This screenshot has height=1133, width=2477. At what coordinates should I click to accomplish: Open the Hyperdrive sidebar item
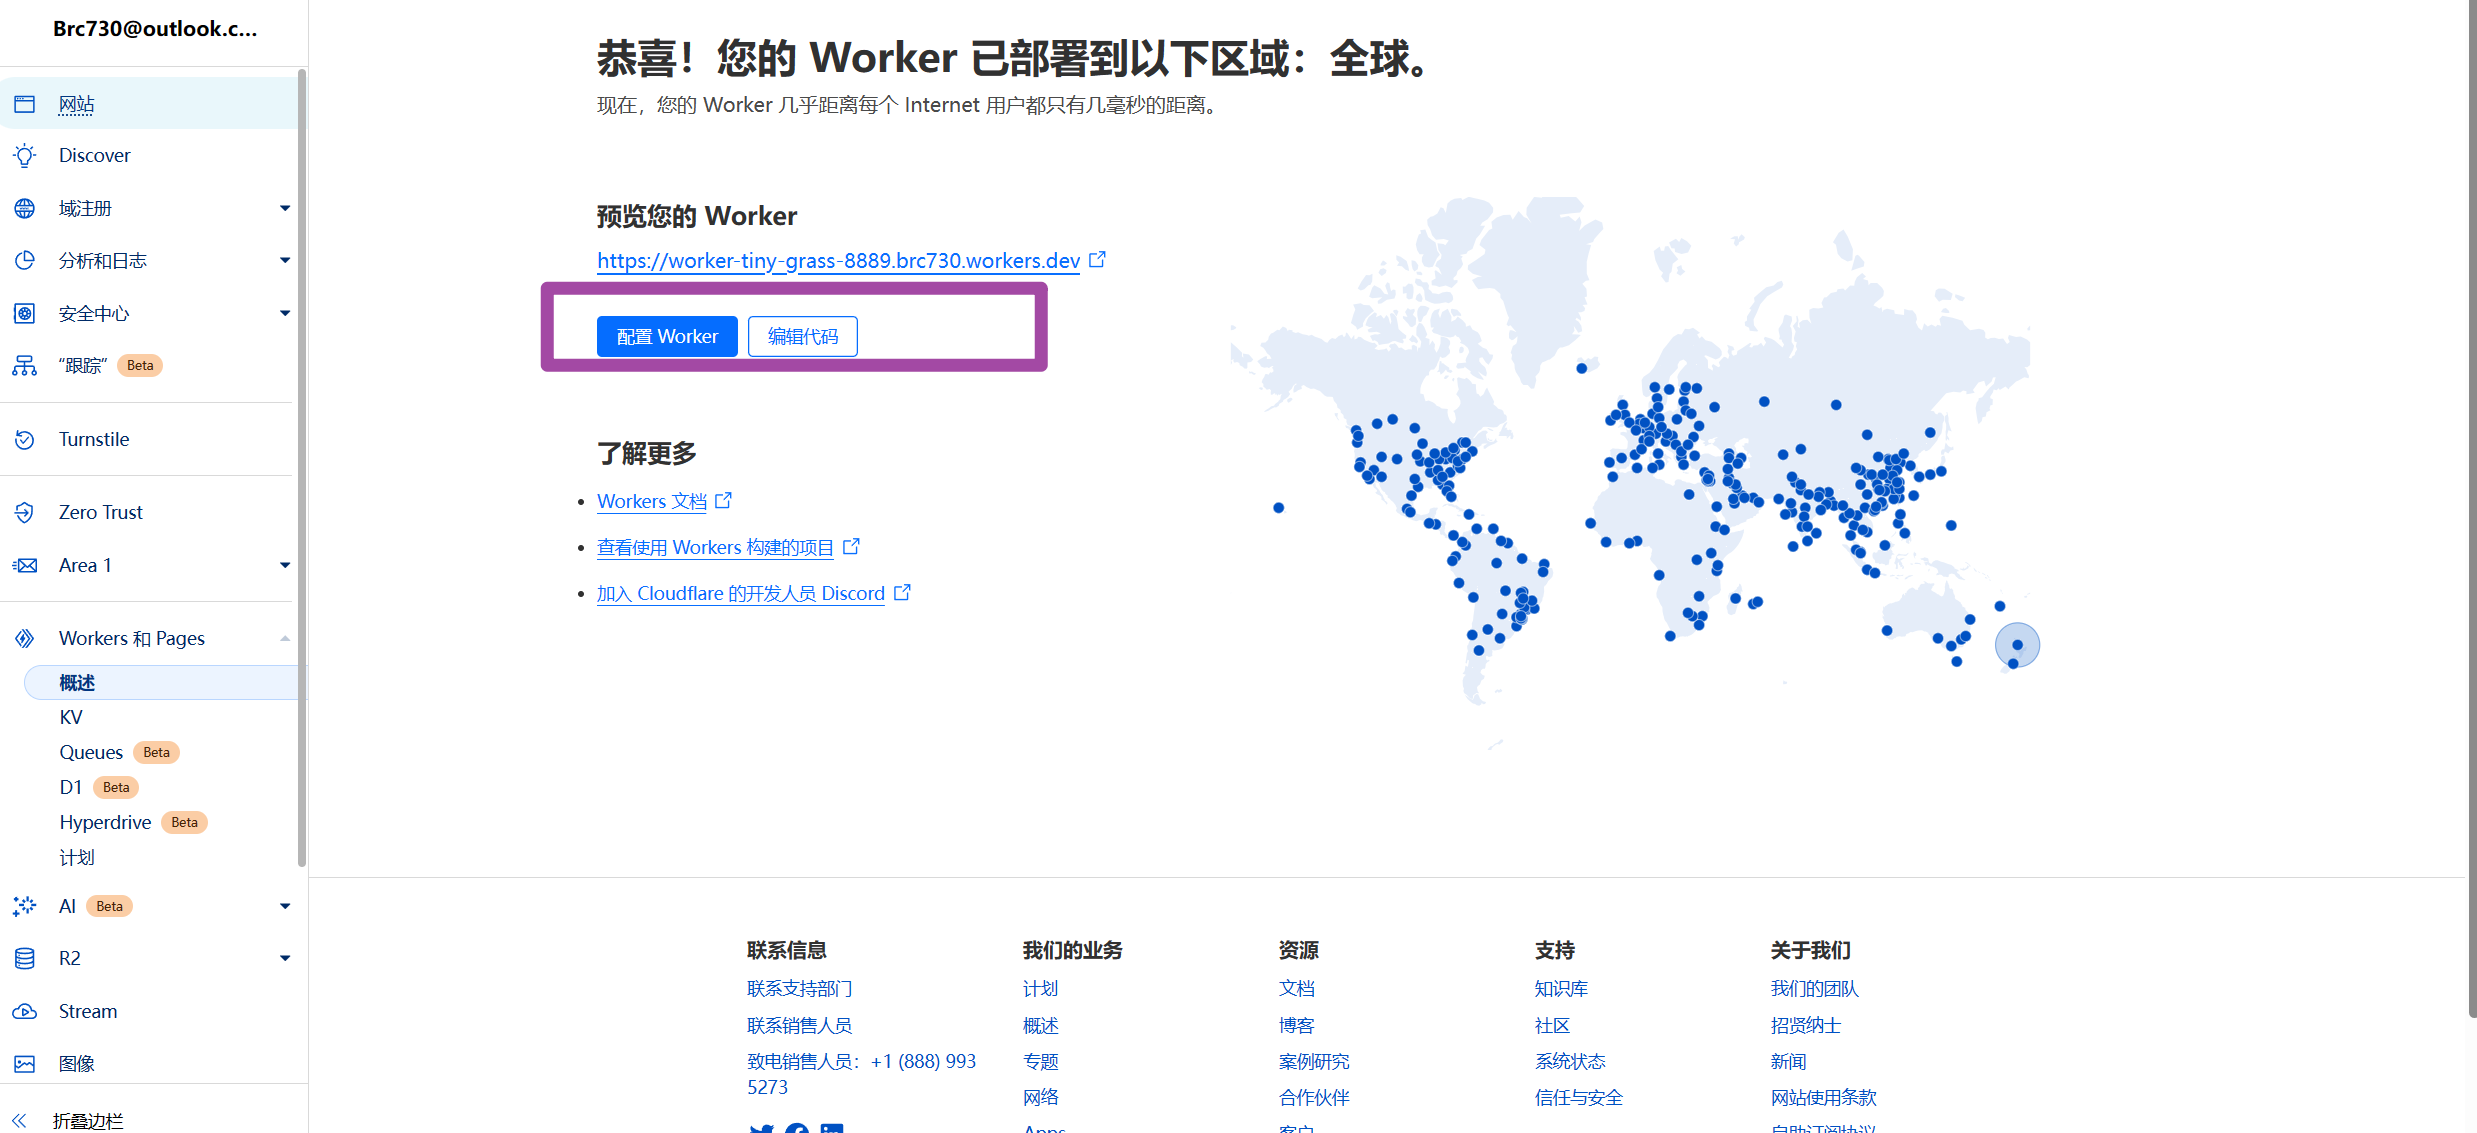point(105,822)
